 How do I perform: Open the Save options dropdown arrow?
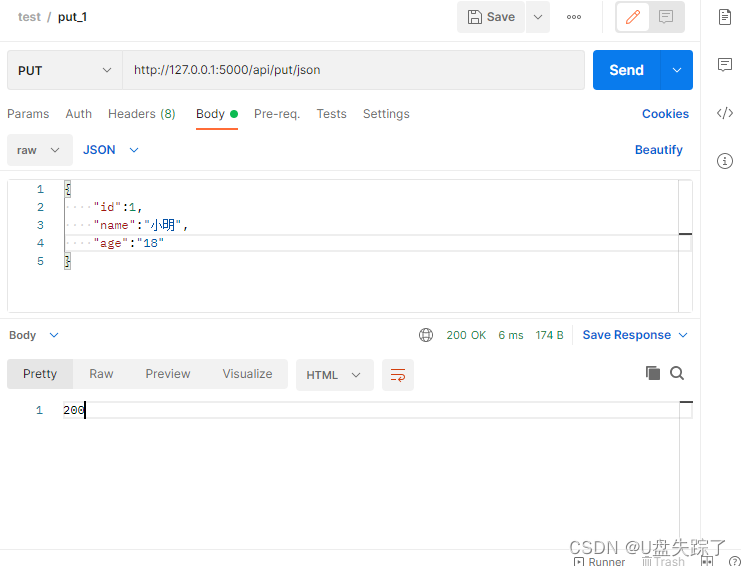coord(538,17)
